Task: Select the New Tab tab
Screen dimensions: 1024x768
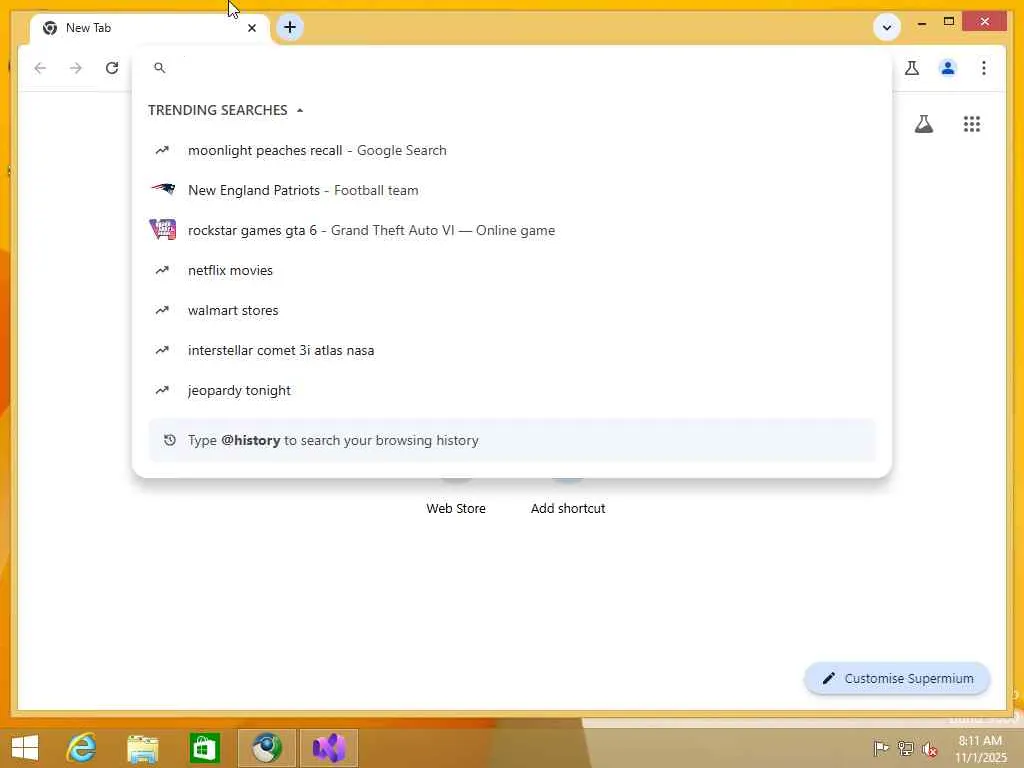Action: coord(150,28)
